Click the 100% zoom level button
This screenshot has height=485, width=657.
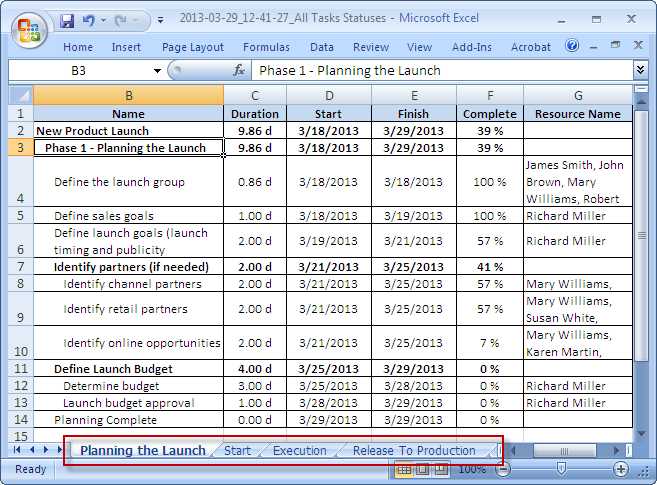click(x=472, y=469)
